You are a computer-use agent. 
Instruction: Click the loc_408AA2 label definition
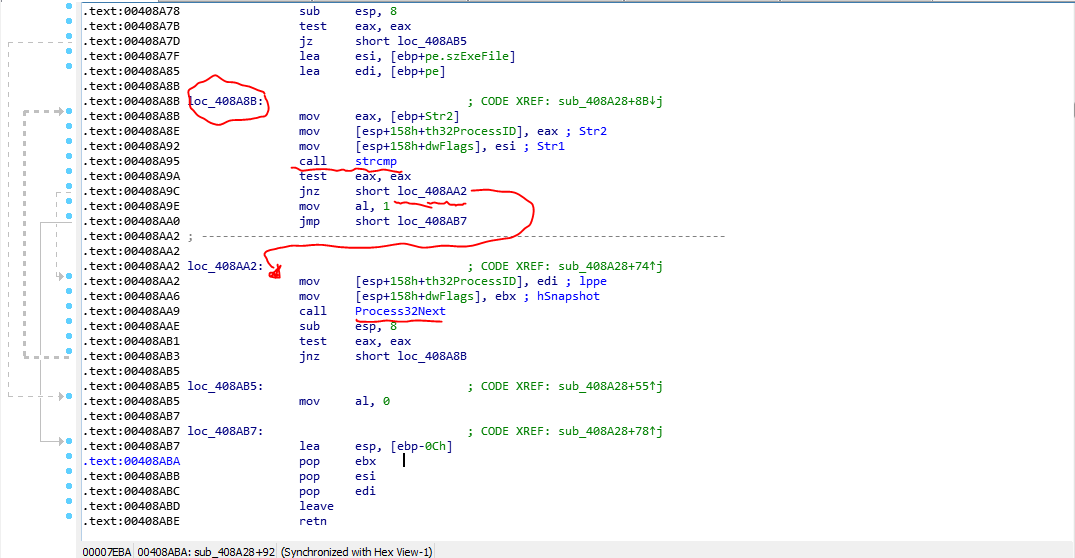(226, 266)
